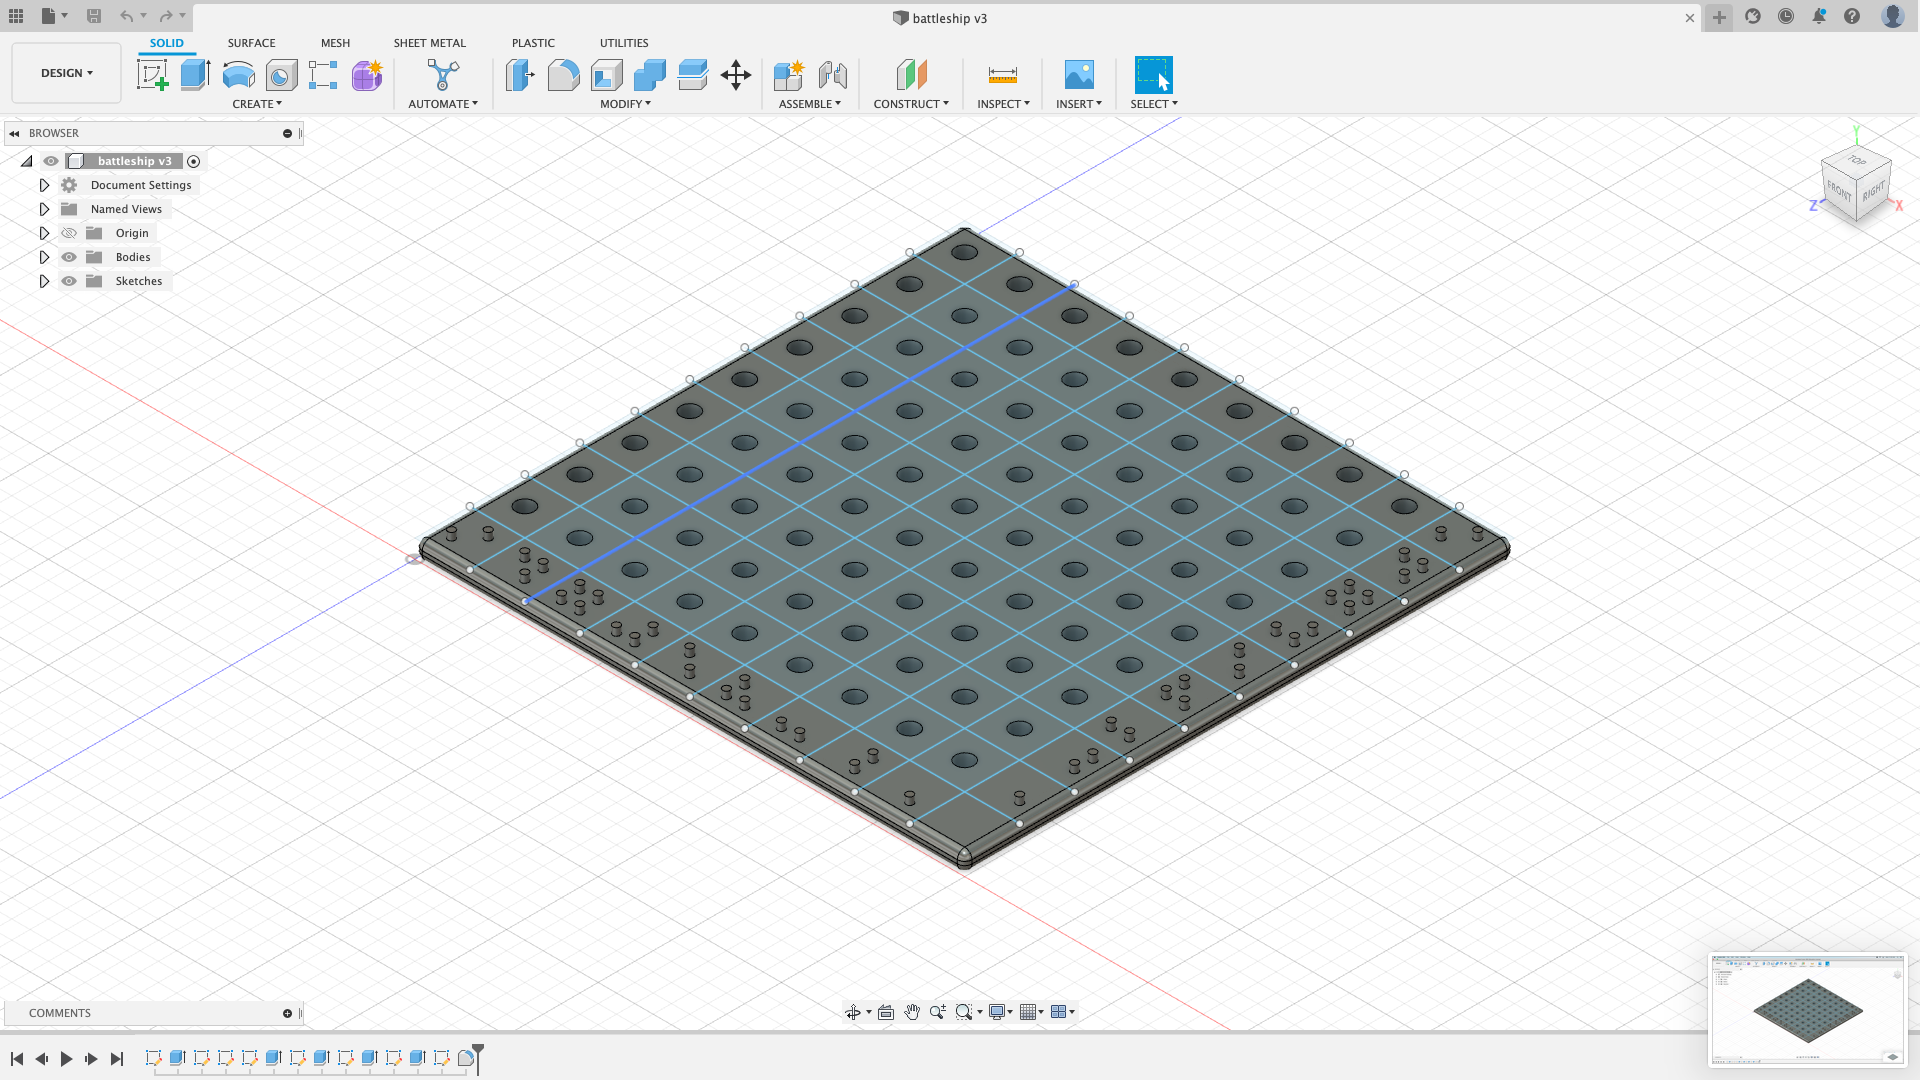Switch to the MESH tab
The width and height of the screenshot is (1920, 1080).
(335, 43)
